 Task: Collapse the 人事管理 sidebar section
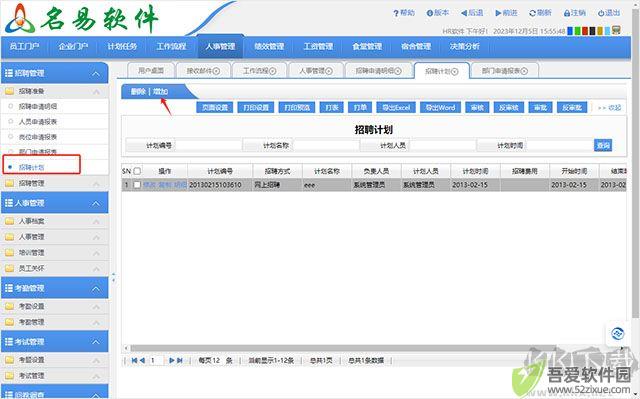96,203
